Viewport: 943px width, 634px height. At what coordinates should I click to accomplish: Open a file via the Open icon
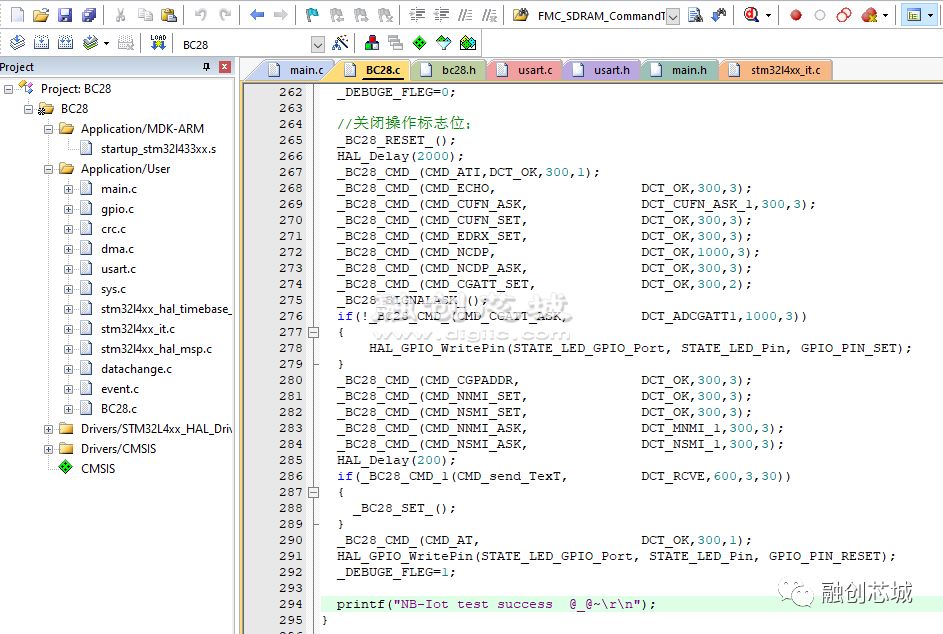(41, 14)
